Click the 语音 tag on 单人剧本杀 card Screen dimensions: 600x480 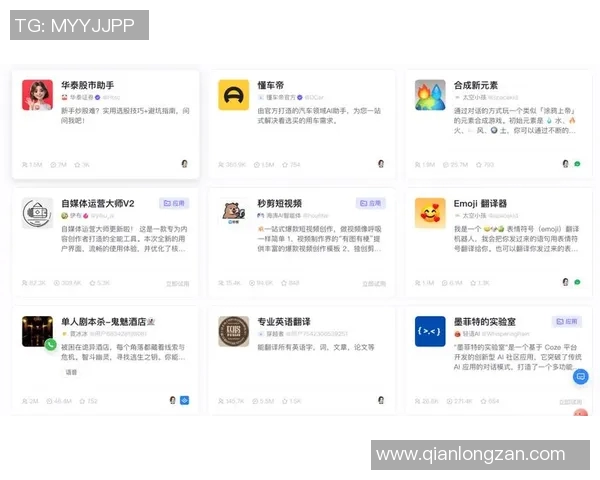point(71,372)
